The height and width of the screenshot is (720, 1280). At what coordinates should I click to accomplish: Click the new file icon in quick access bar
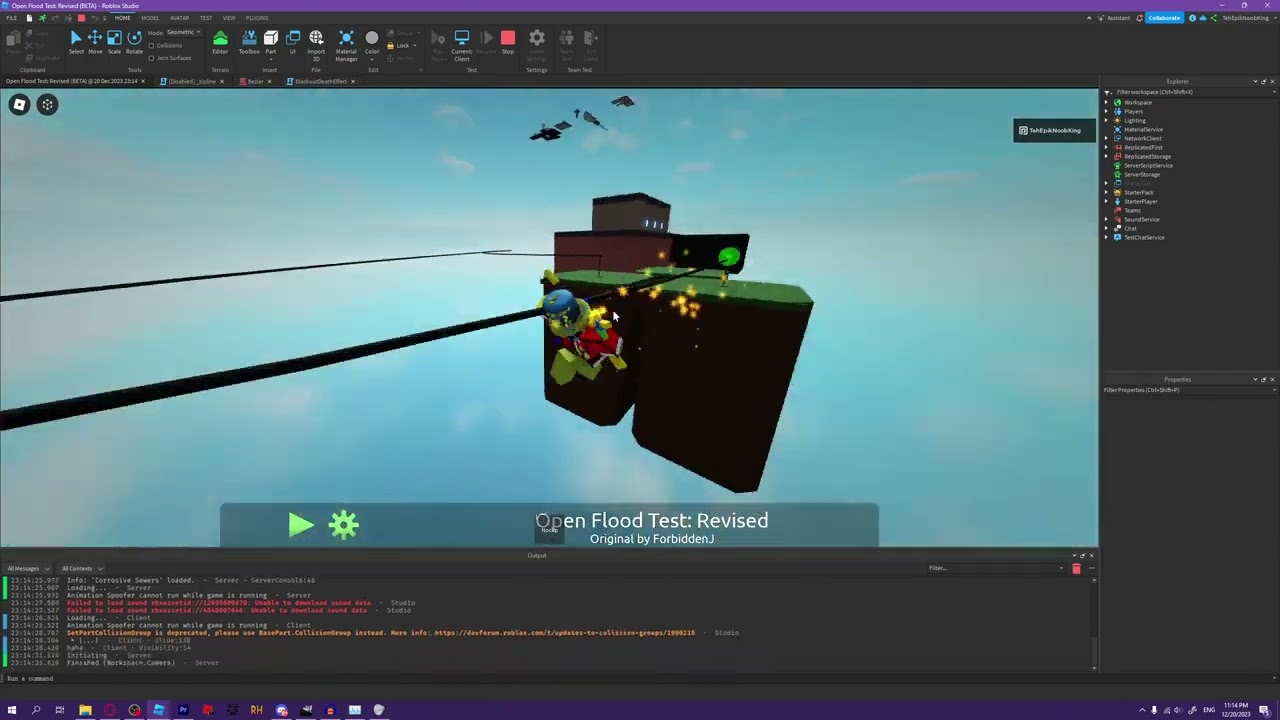[29, 18]
